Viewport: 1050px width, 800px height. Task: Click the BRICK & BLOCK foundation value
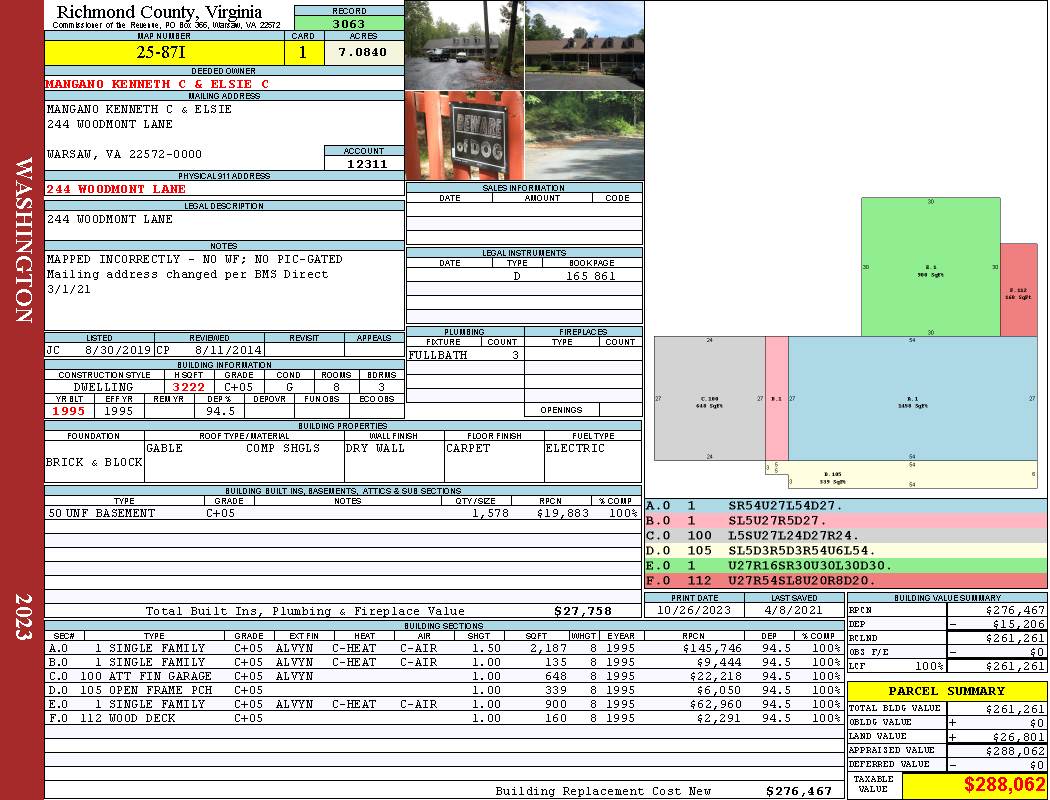[x=94, y=463]
